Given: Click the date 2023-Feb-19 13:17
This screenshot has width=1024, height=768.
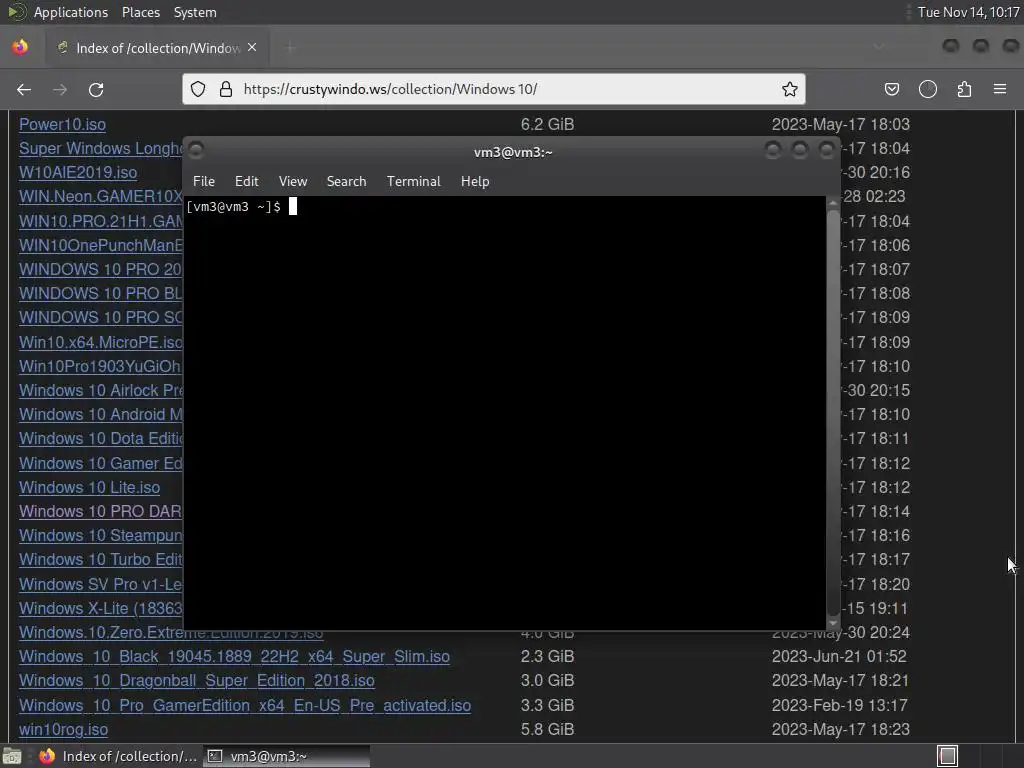Looking at the screenshot, I should 839,705.
